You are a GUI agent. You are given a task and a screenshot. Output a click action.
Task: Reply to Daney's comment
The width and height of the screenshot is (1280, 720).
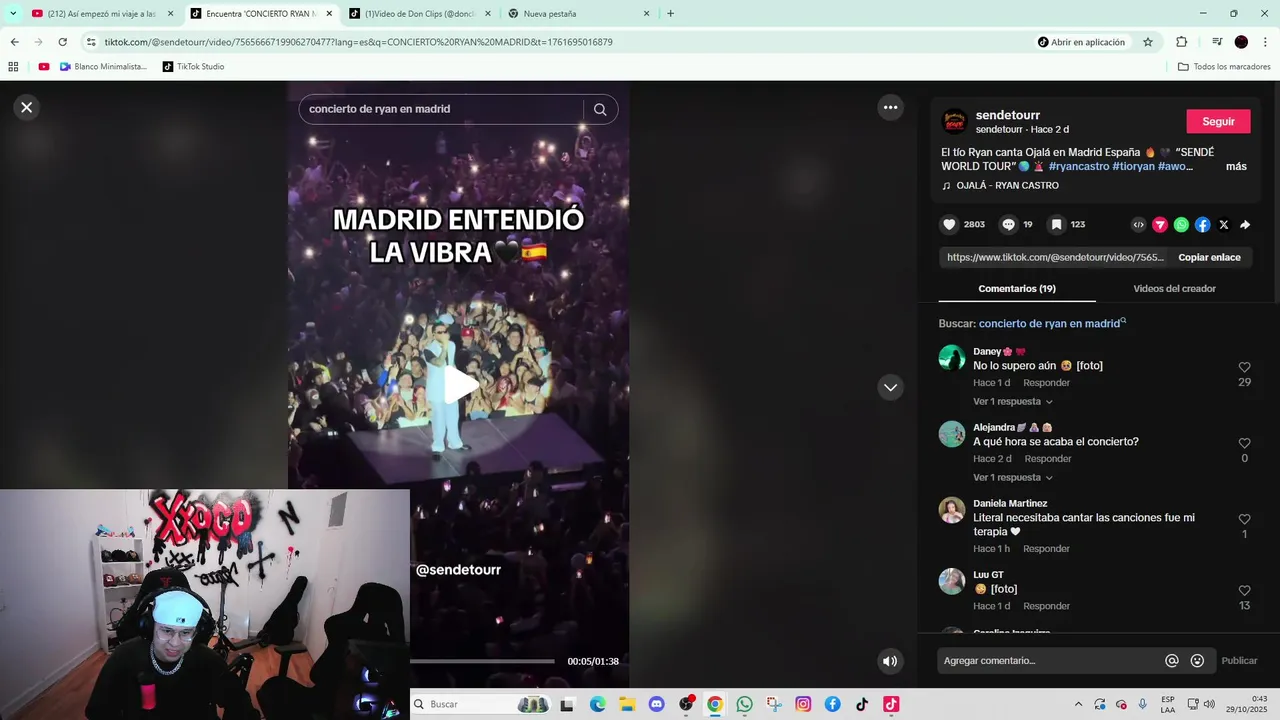click(x=1046, y=383)
